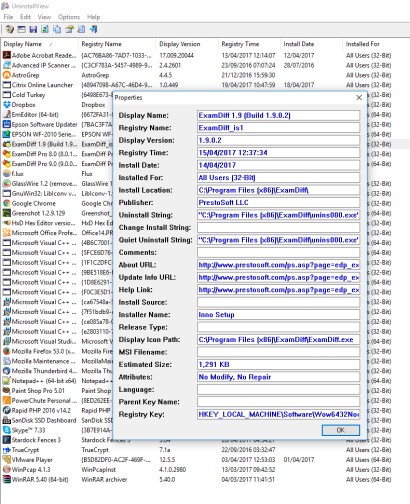Click registry name WinRAR archiver

(x=104, y=479)
